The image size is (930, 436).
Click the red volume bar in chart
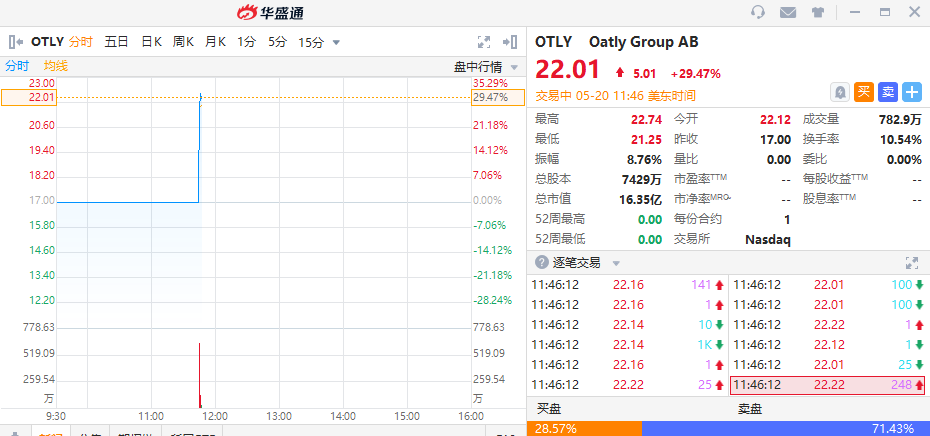[x=199, y=375]
